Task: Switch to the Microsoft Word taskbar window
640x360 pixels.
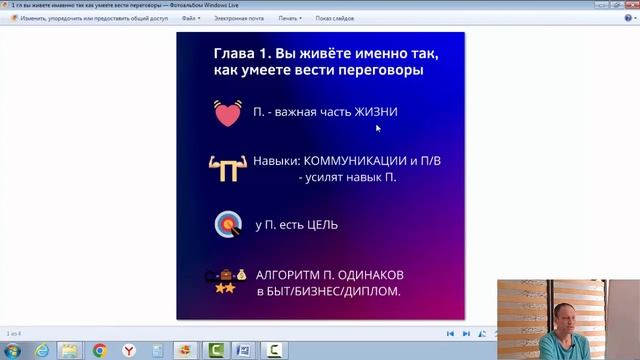Action: click(x=244, y=351)
